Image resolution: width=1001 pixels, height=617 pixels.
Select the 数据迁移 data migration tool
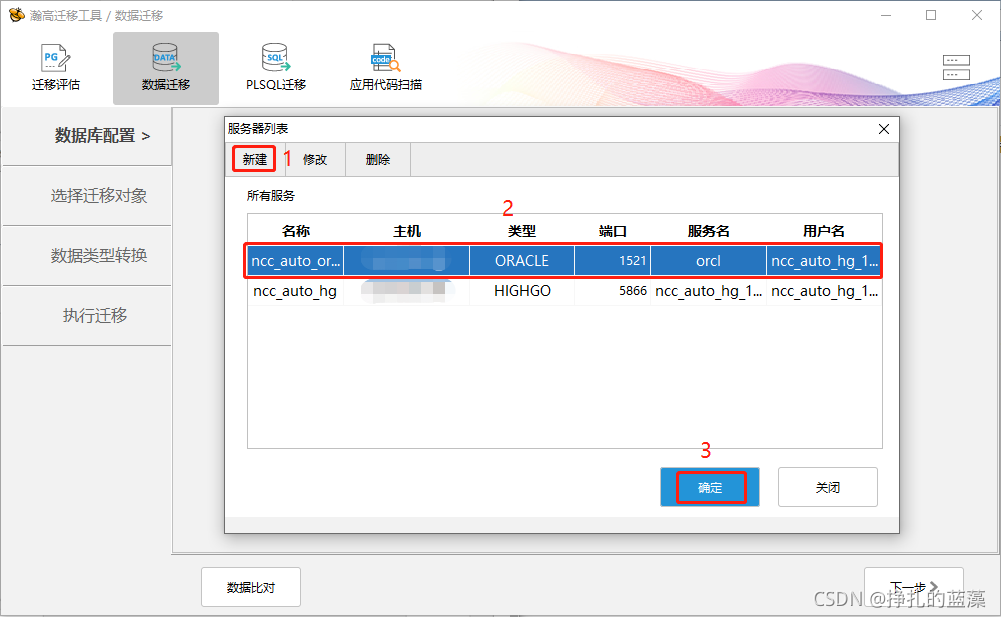pyautogui.click(x=166, y=68)
